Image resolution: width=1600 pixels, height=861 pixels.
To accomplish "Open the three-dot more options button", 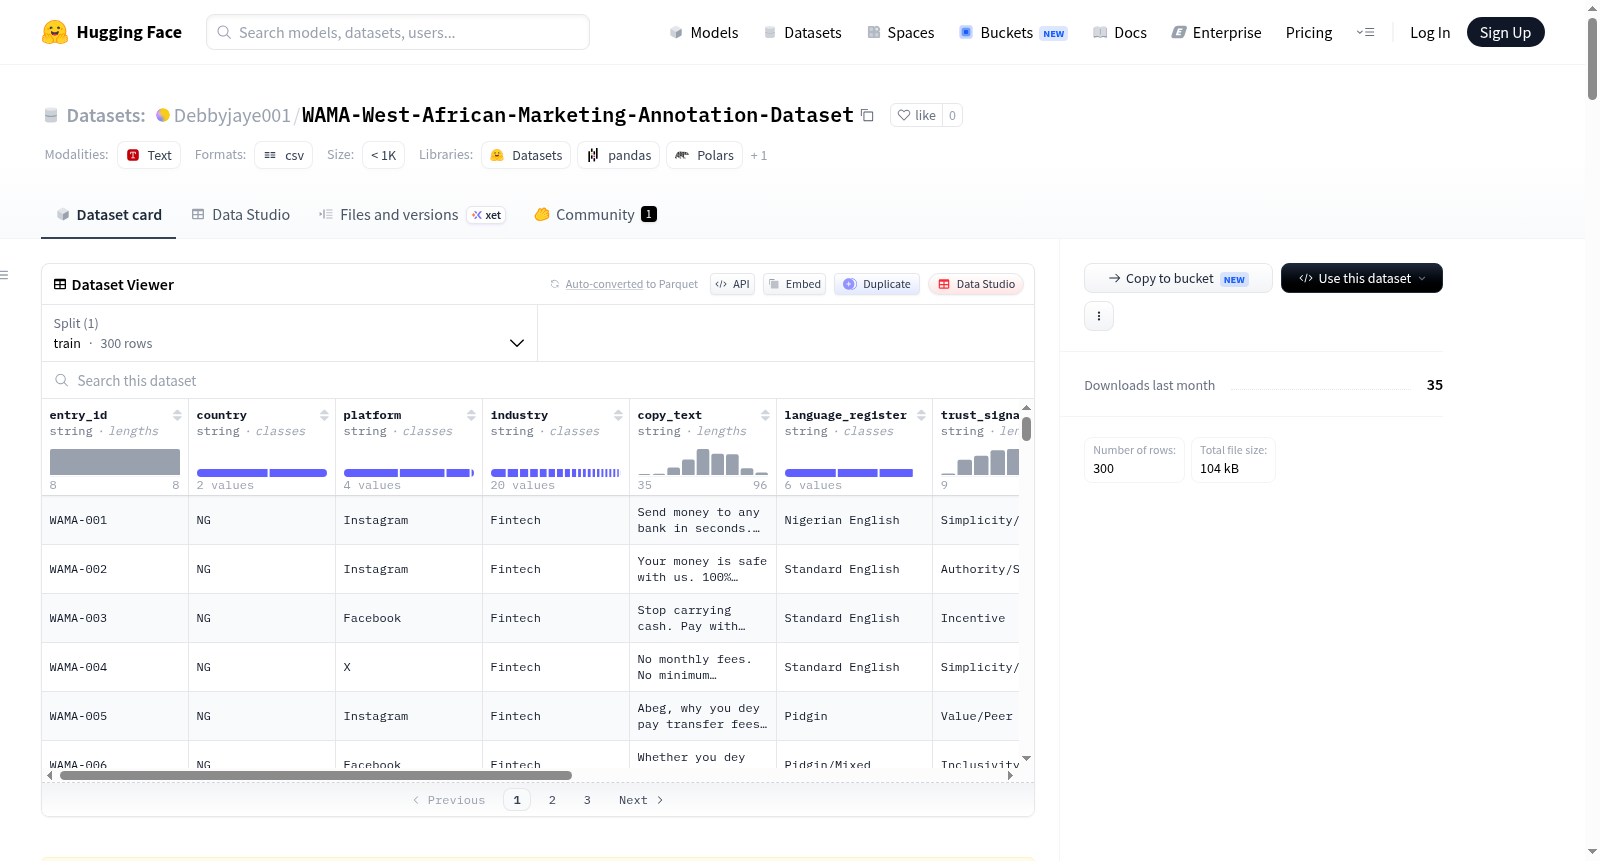I will point(1099,316).
